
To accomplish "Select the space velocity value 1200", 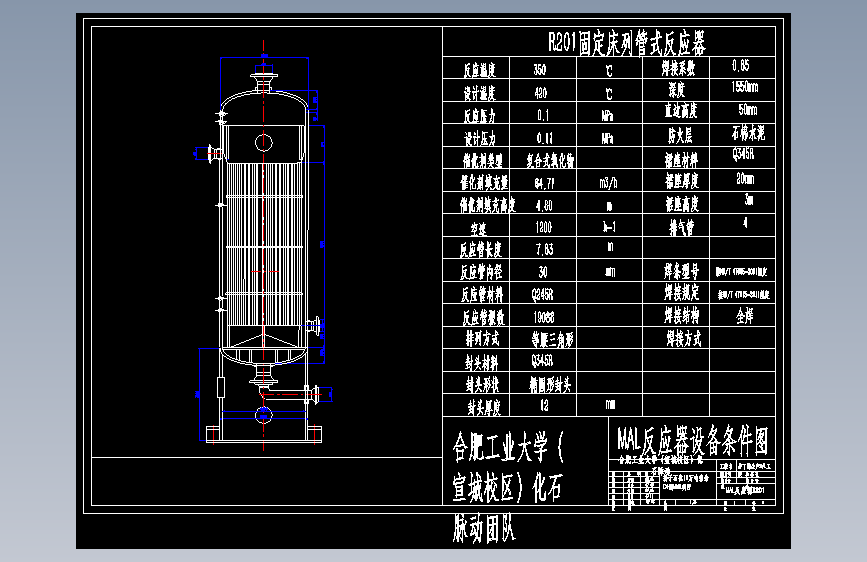I will [544, 227].
